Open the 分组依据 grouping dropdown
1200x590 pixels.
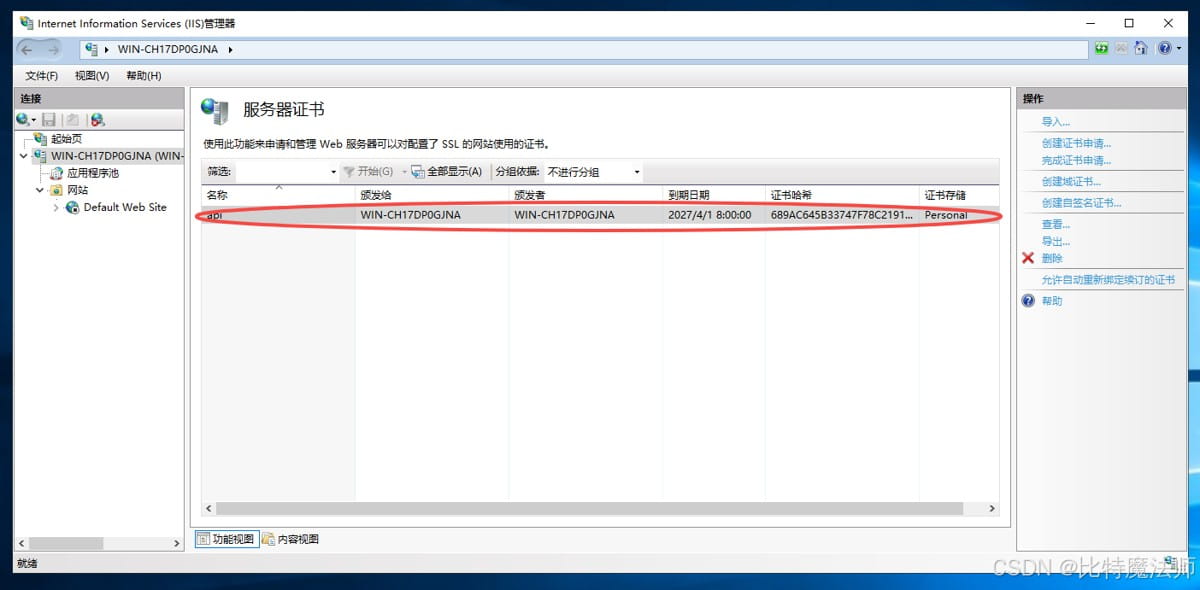594,172
